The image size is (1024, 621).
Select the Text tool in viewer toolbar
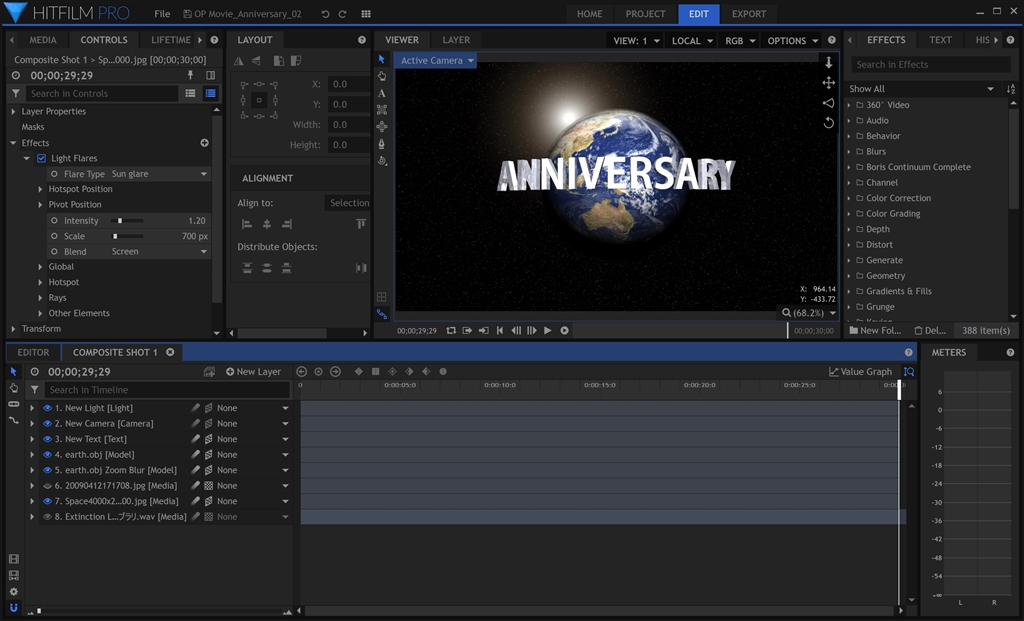(x=382, y=93)
